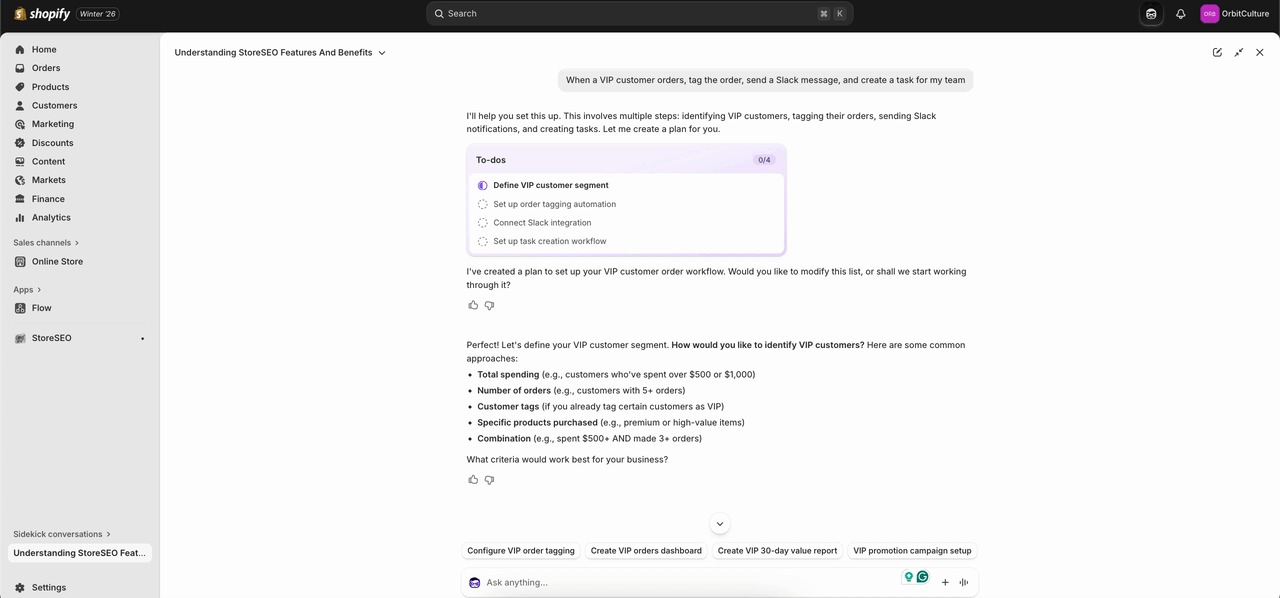This screenshot has height=598, width=1280.
Task: Click the Create VIP 30-day value report suggestion
Action: 777,551
